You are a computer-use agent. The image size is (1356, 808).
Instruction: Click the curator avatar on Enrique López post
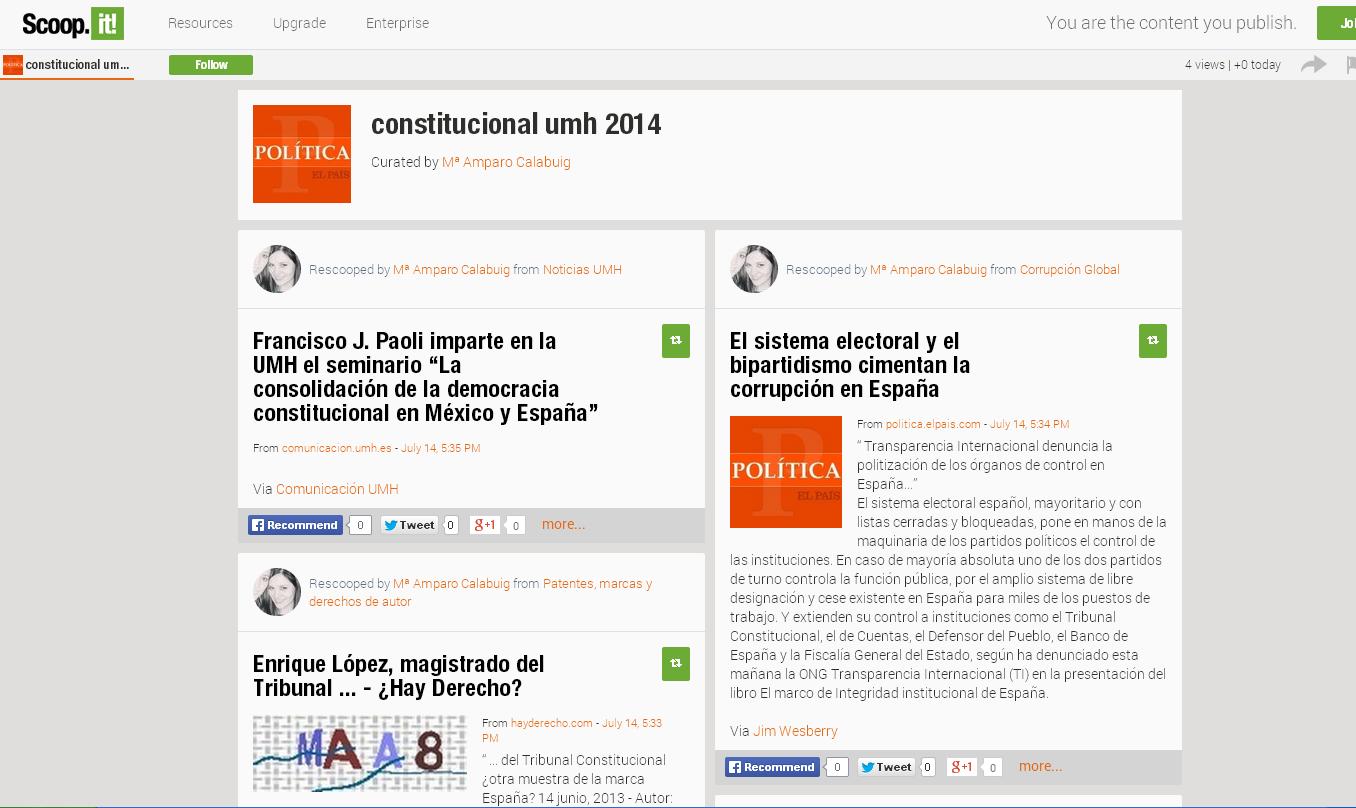[x=277, y=592]
